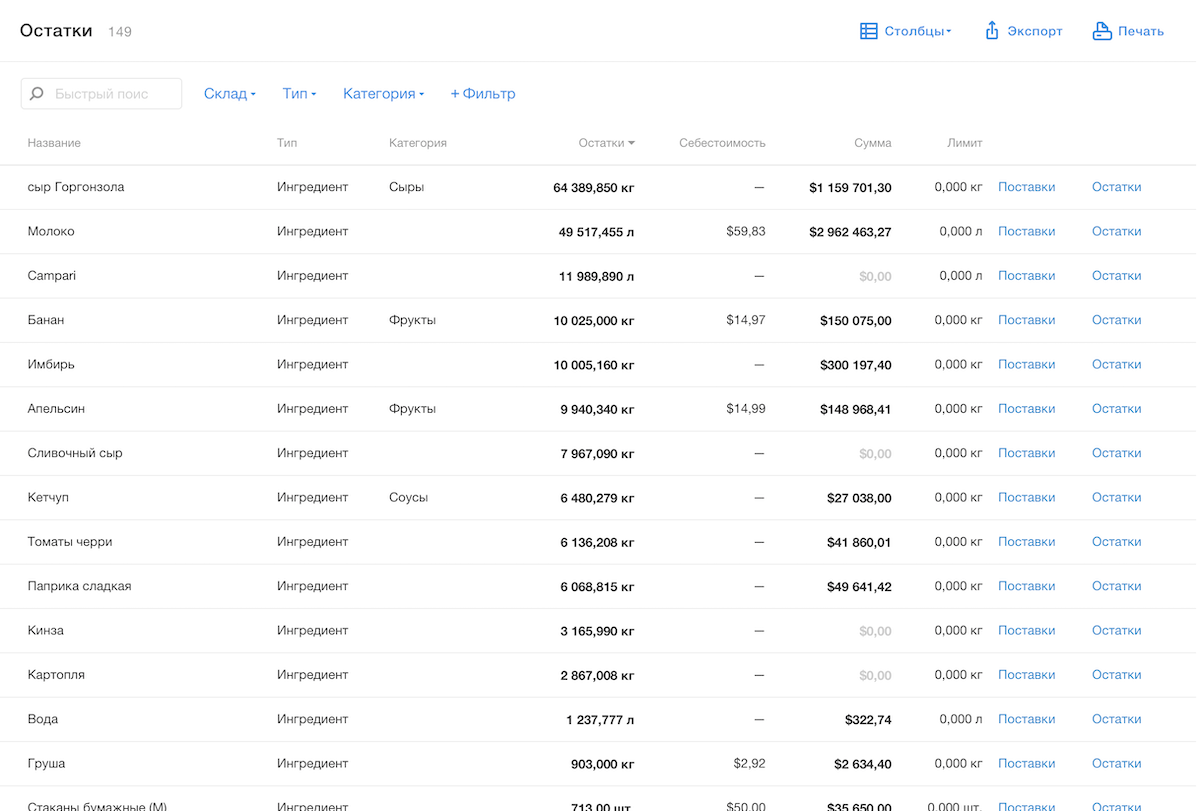This screenshot has height=811, width=1200.
Task: Add a new filter with + Фильтр
Action: click(x=483, y=94)
